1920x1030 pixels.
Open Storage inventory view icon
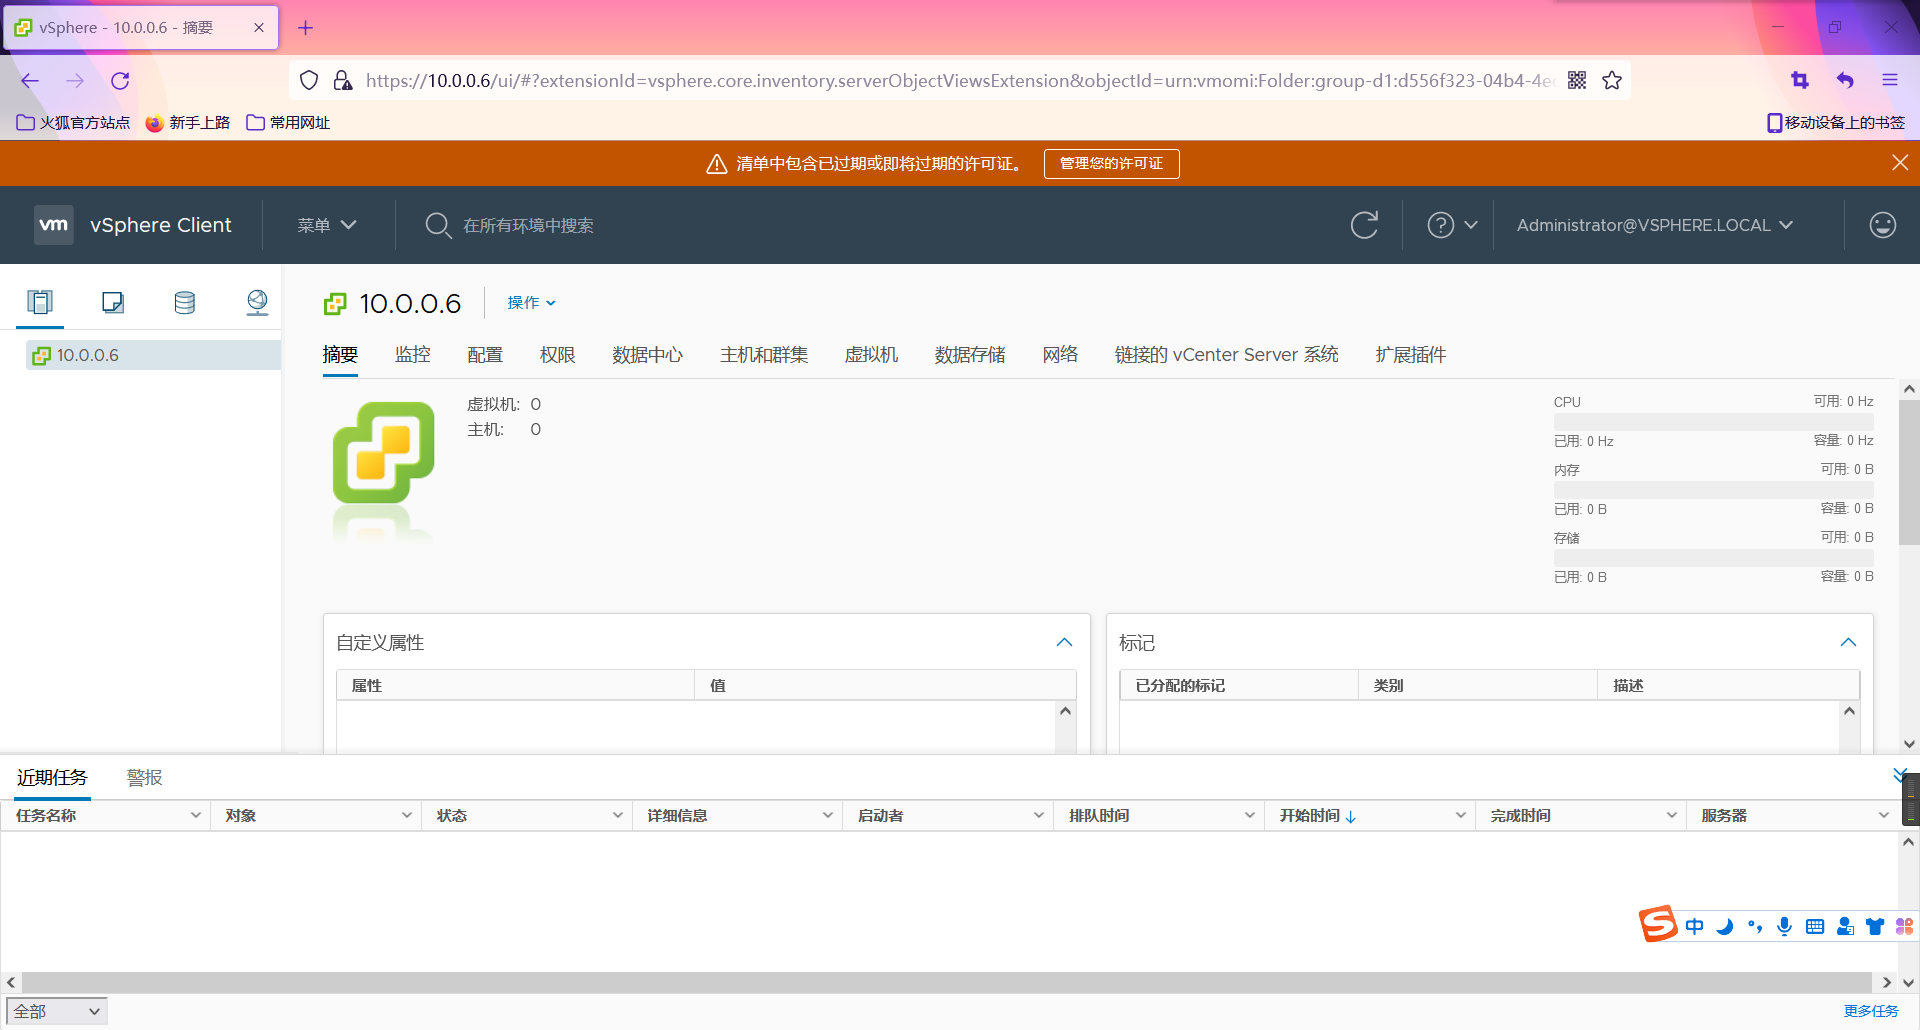pyautogui.click(x=185, y=302)
